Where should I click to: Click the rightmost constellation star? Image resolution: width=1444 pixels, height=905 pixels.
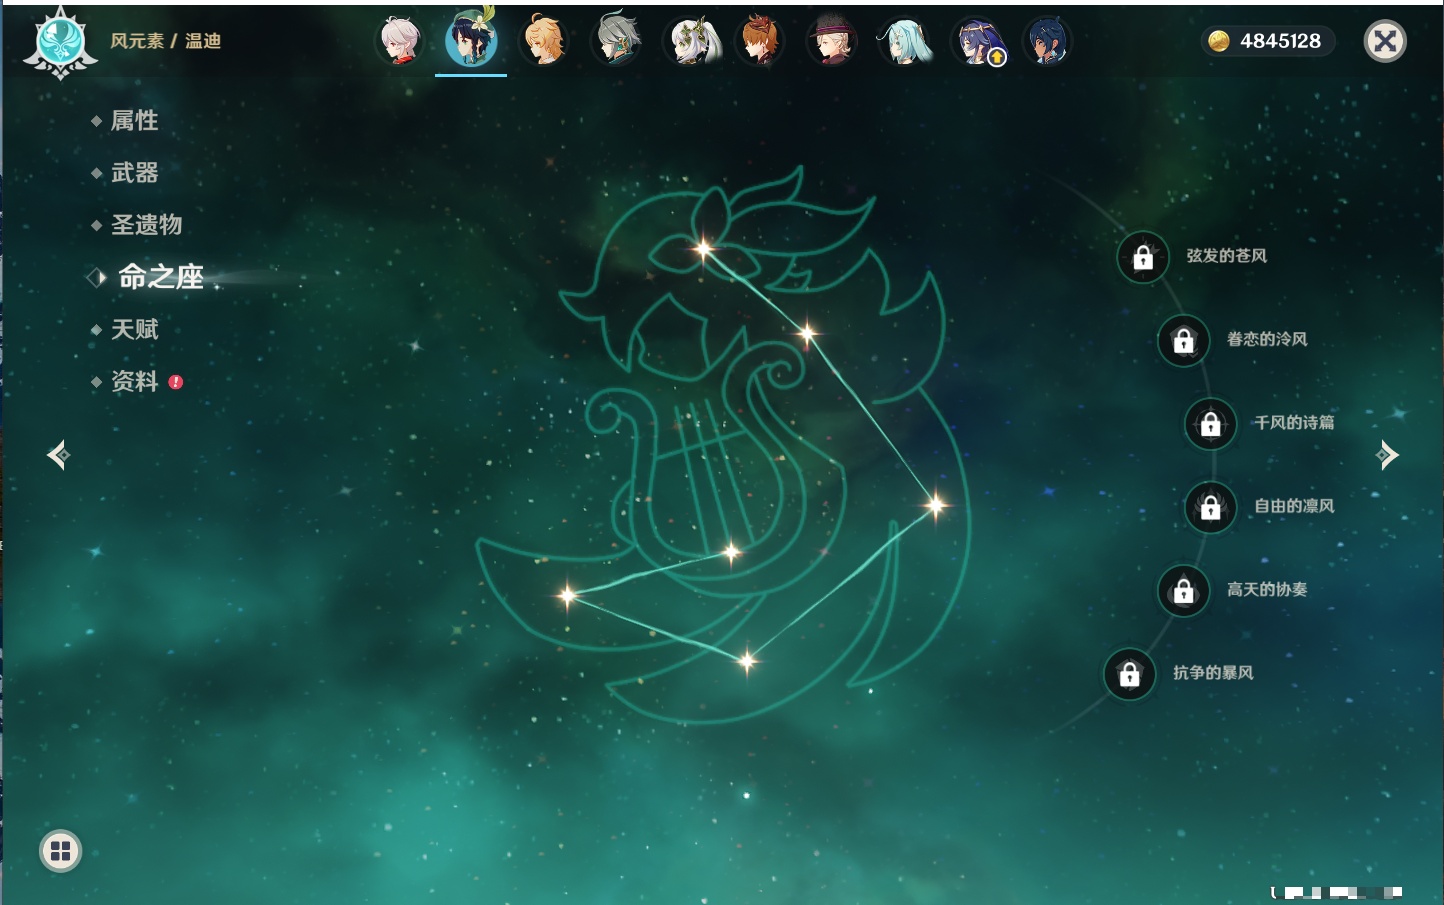[935, 505]
